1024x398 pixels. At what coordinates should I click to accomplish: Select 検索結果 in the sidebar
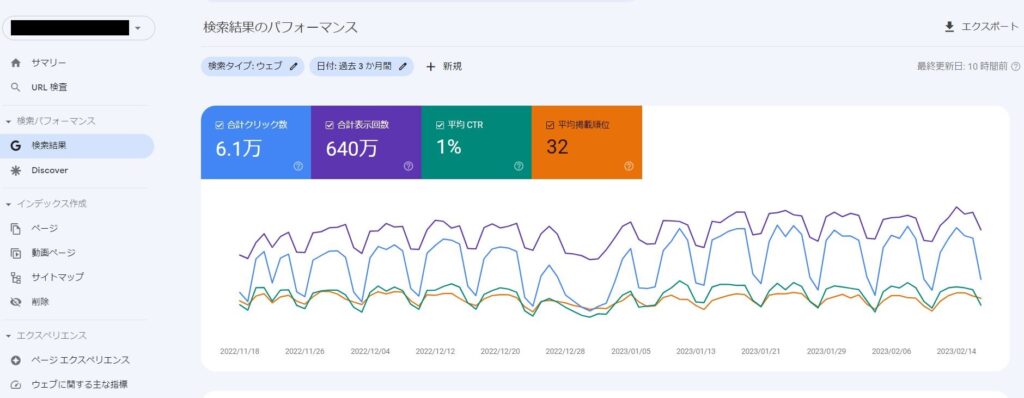pyautogui.click(x=77, y=146)
